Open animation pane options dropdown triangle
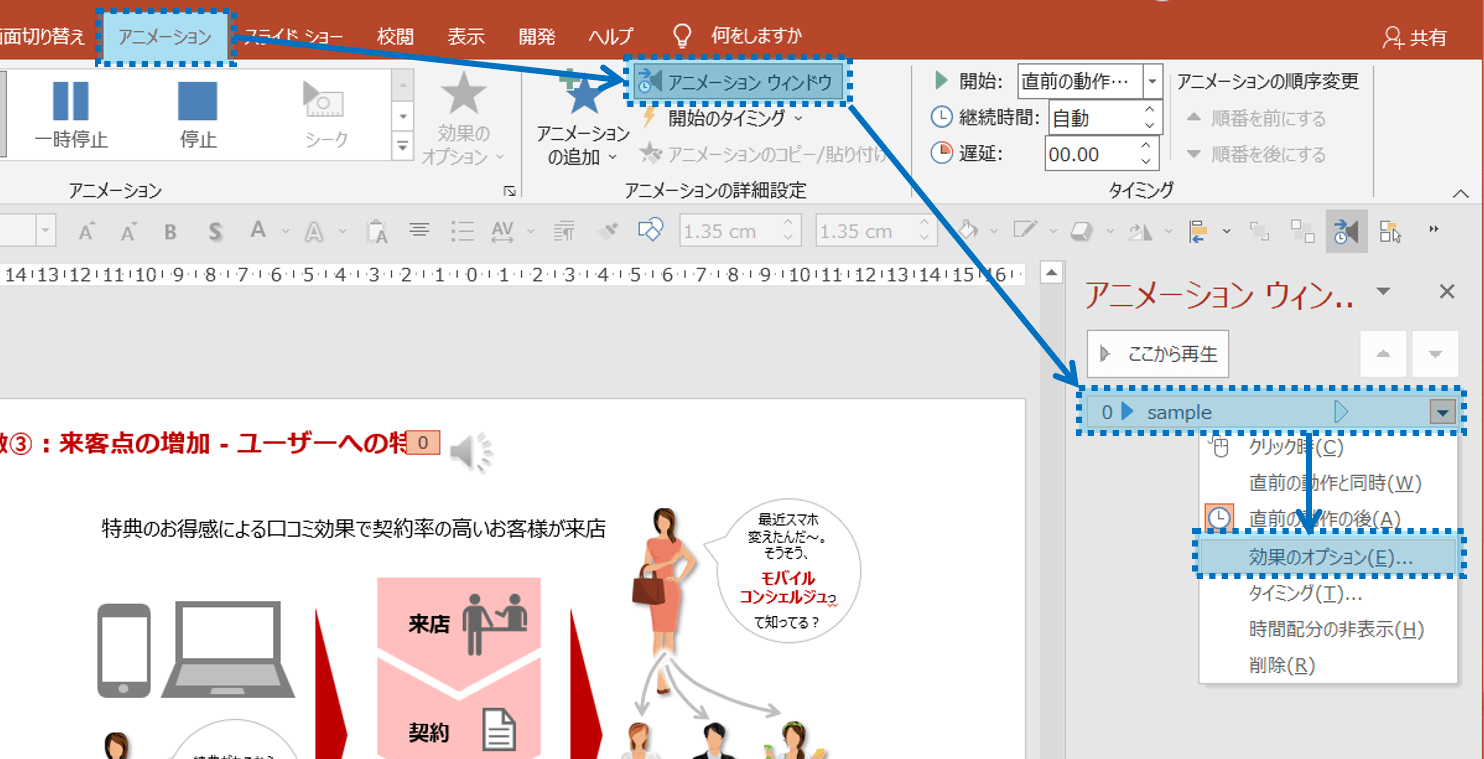The width and height of the screenshot is (1484, 759). click(1383, 291)
